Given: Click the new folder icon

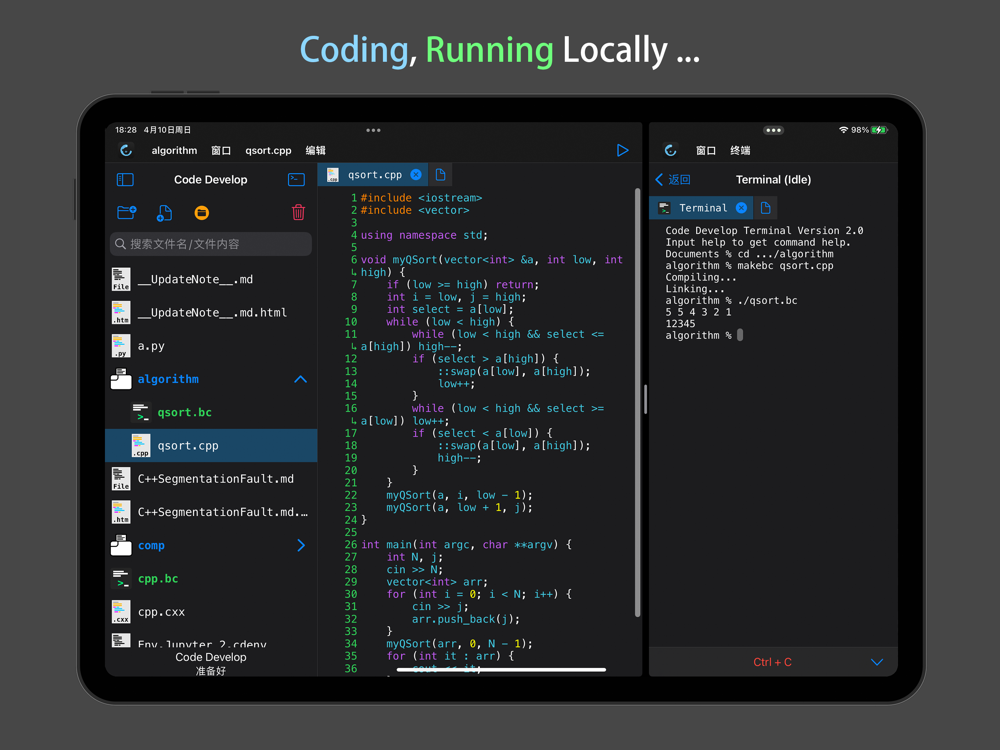Looking at the screenshot, I should click(126, 212).
